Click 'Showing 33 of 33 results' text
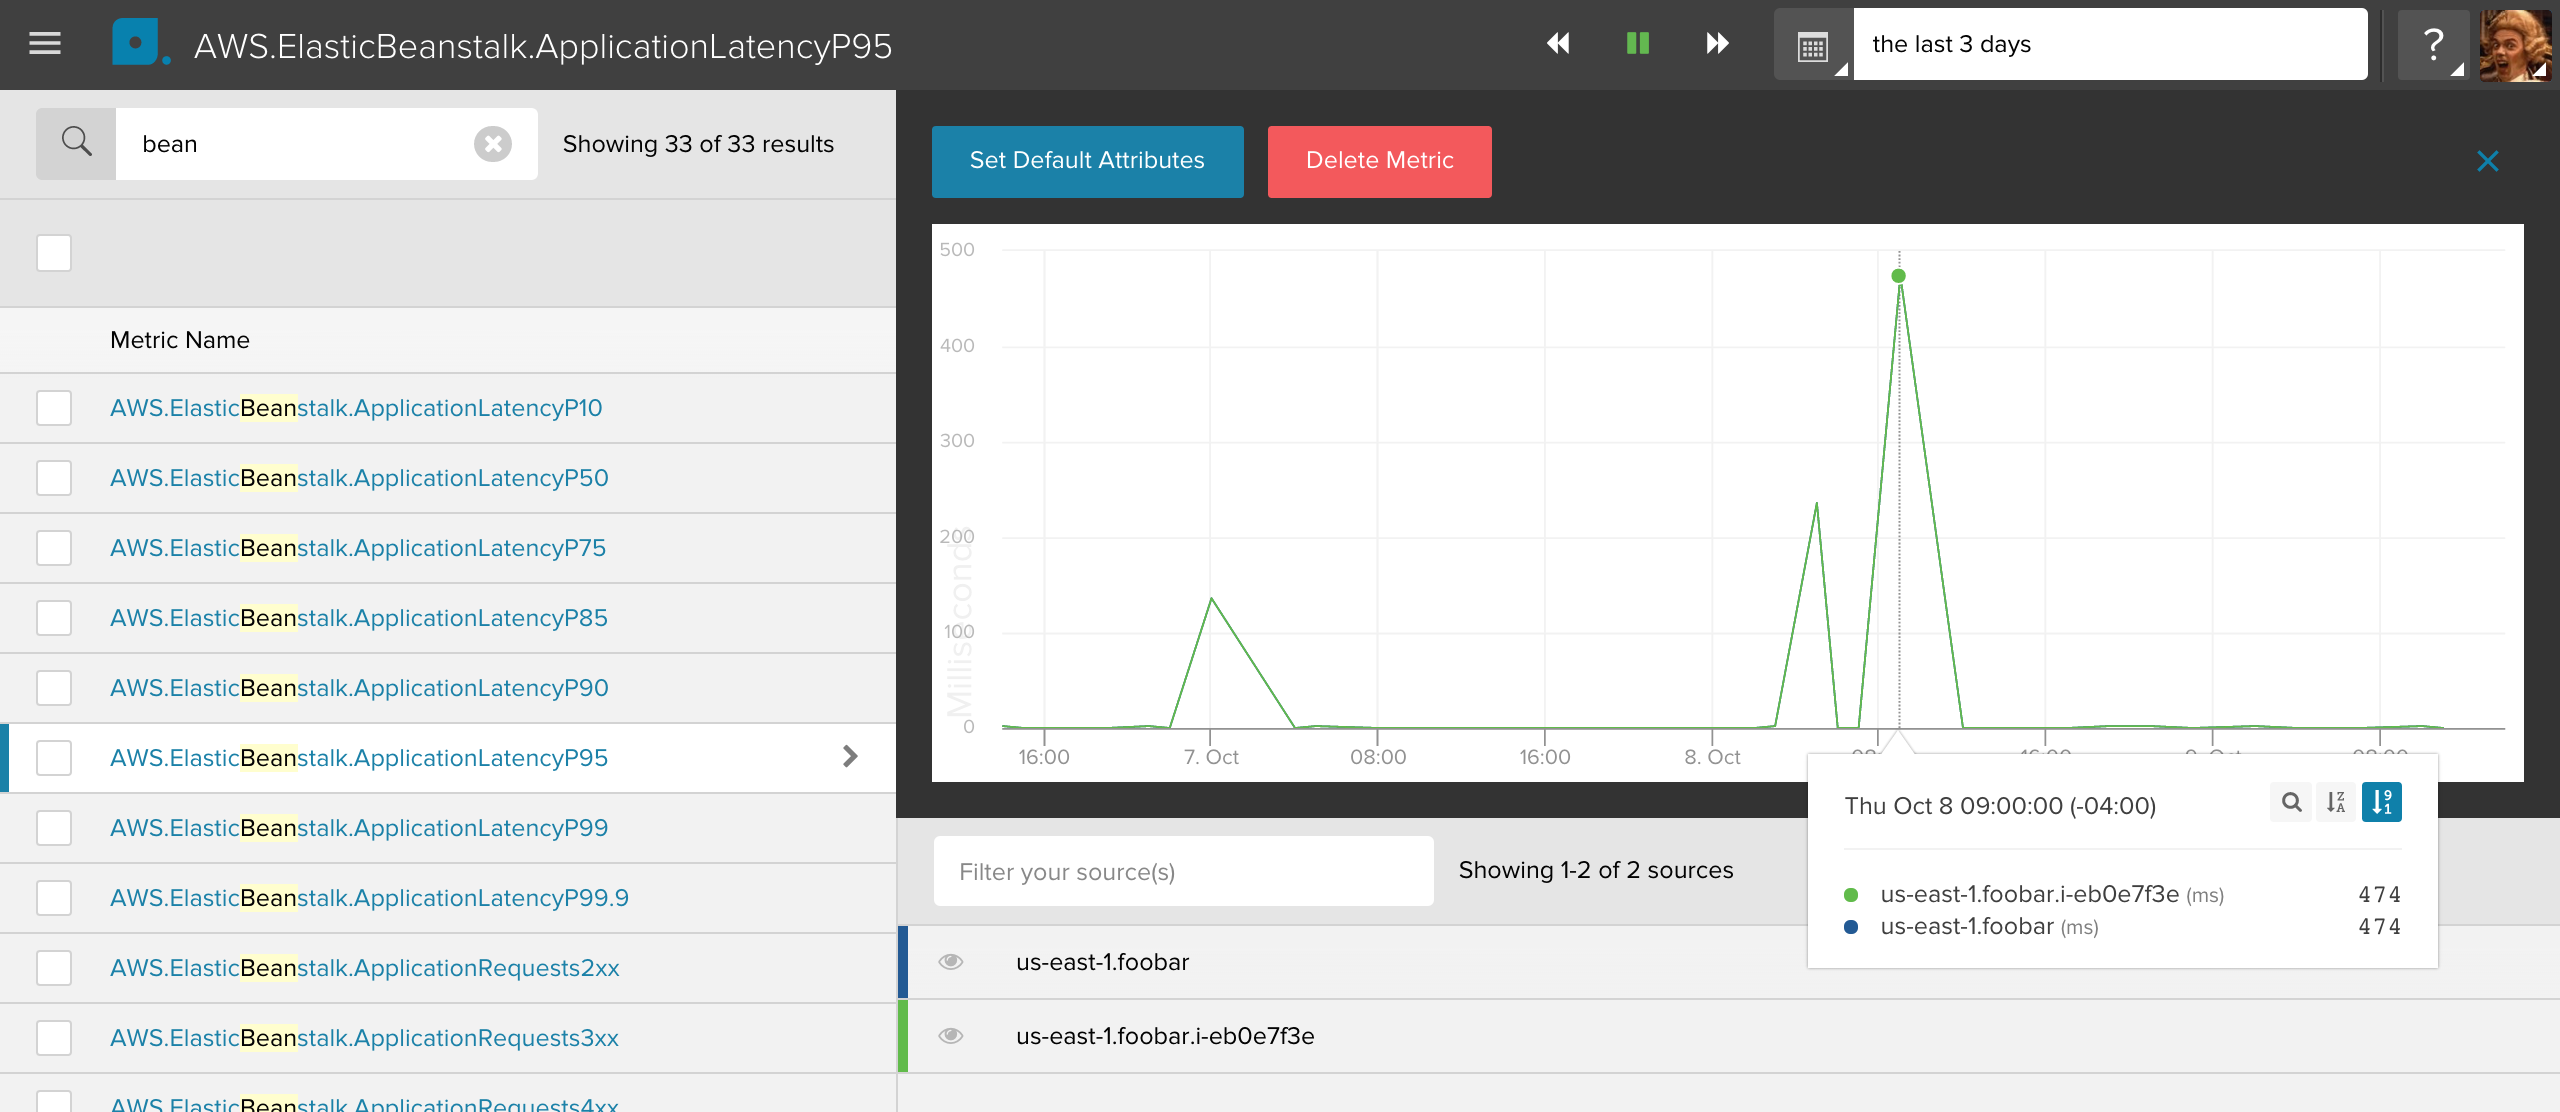 698,144
